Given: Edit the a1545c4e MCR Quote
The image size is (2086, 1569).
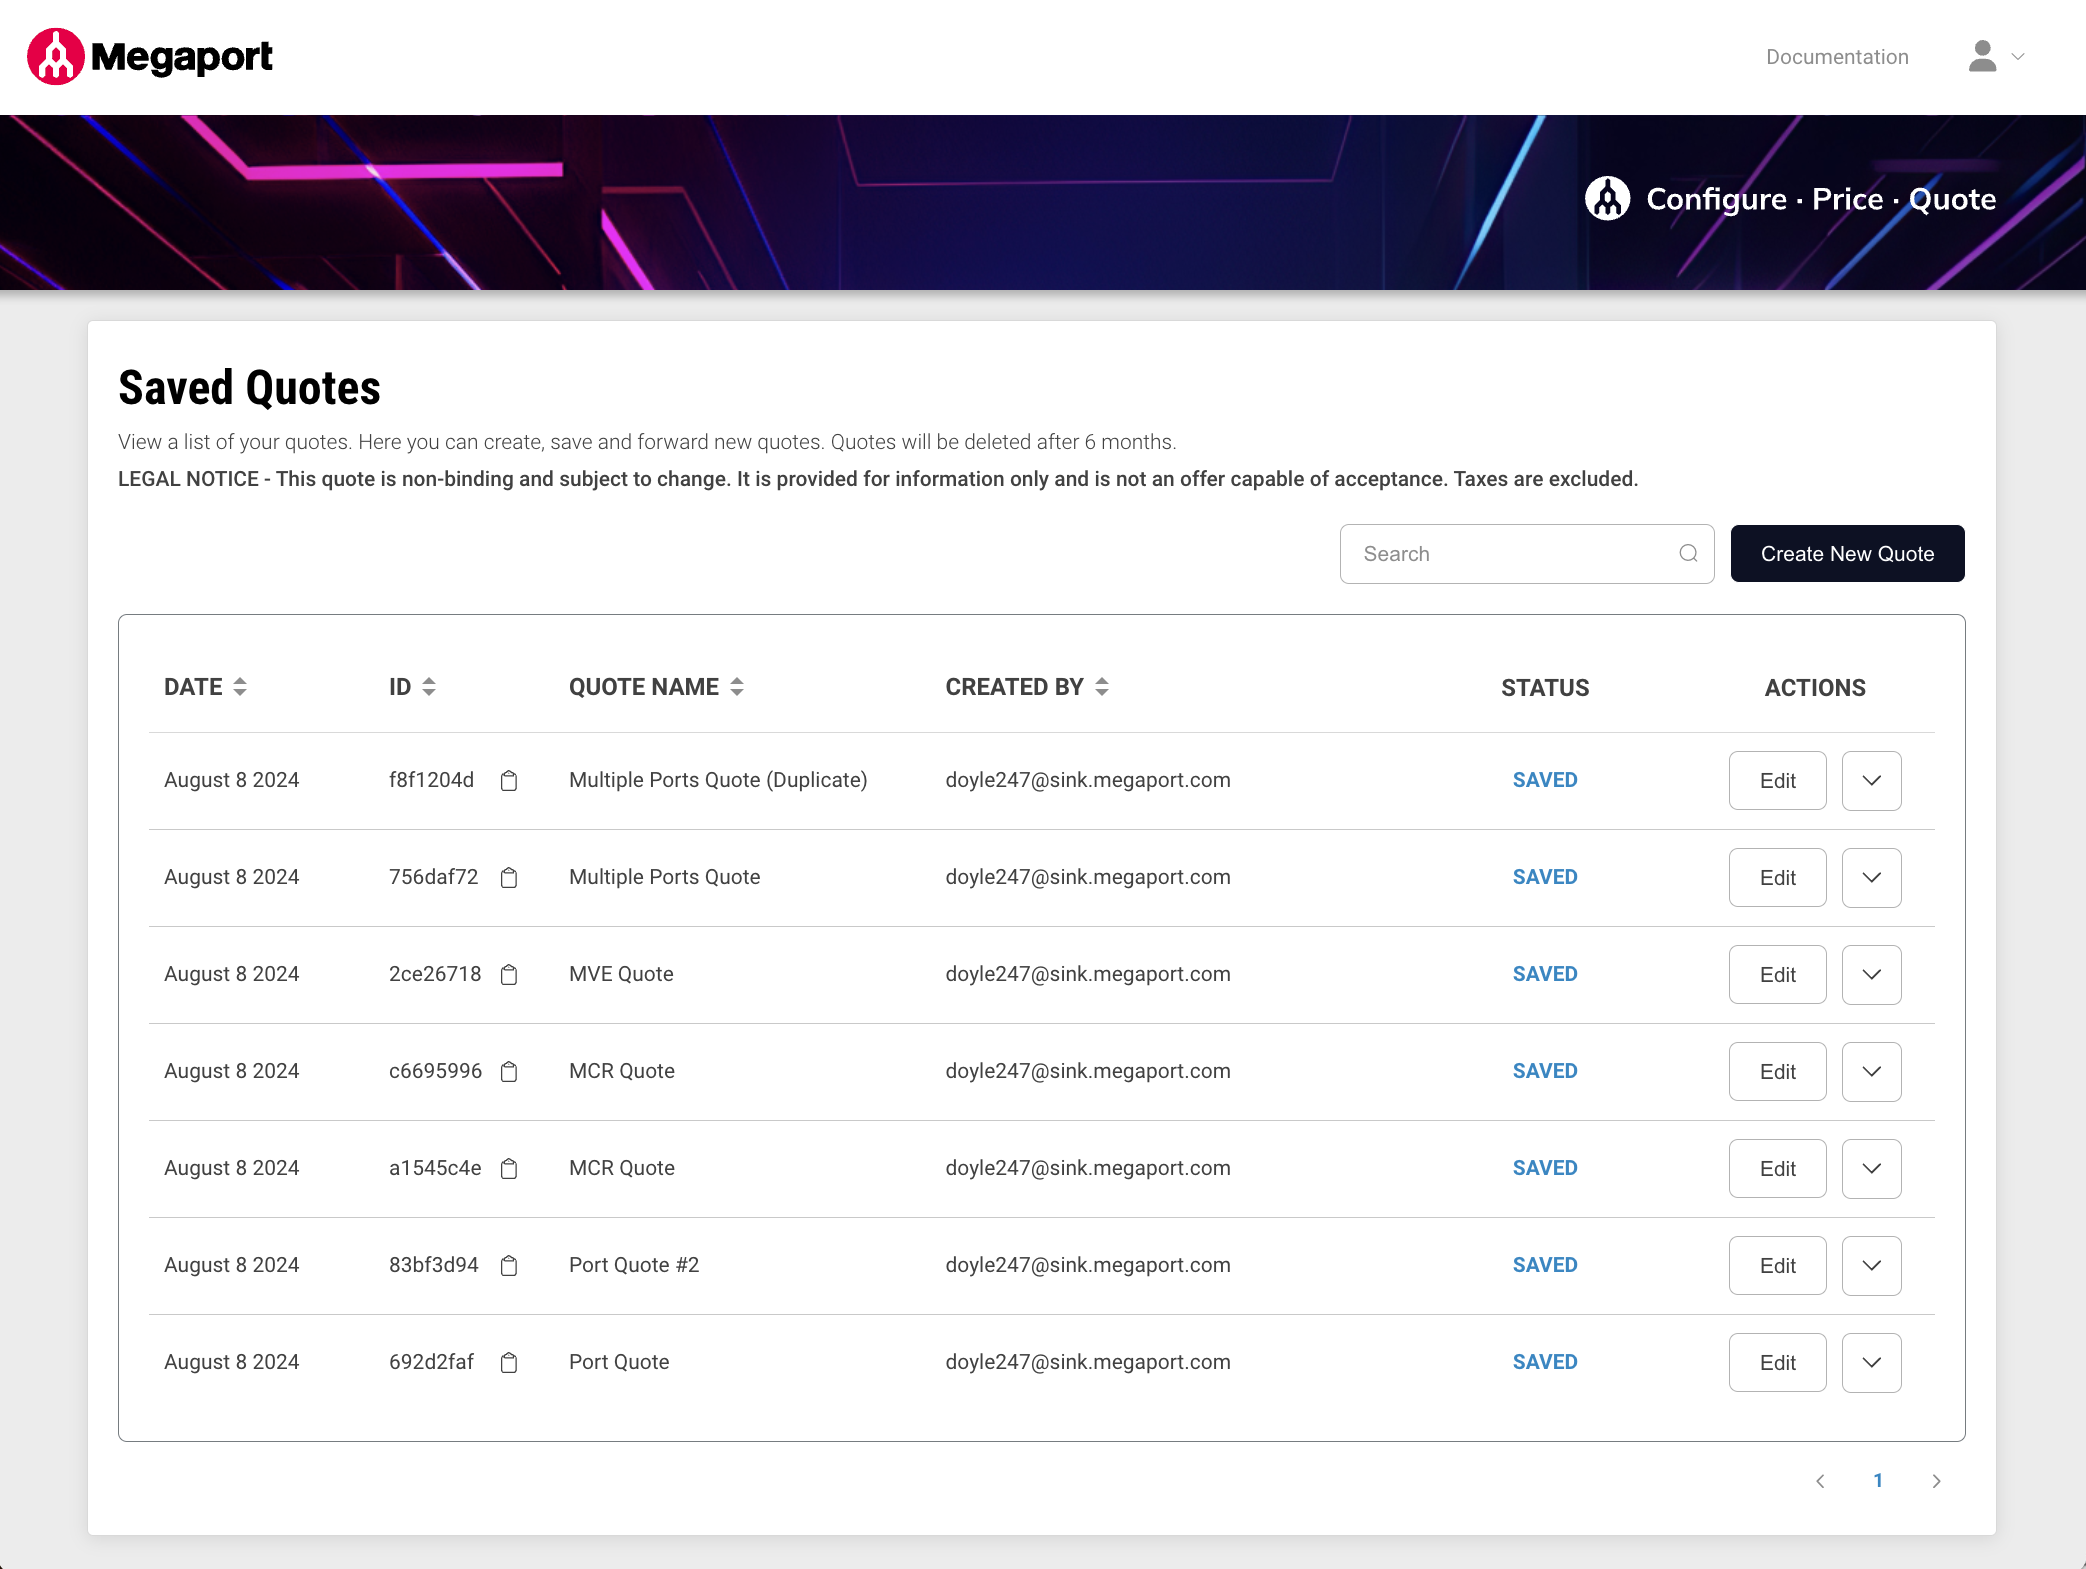Looking at the screenshot, I should tap(1777, 1169).
